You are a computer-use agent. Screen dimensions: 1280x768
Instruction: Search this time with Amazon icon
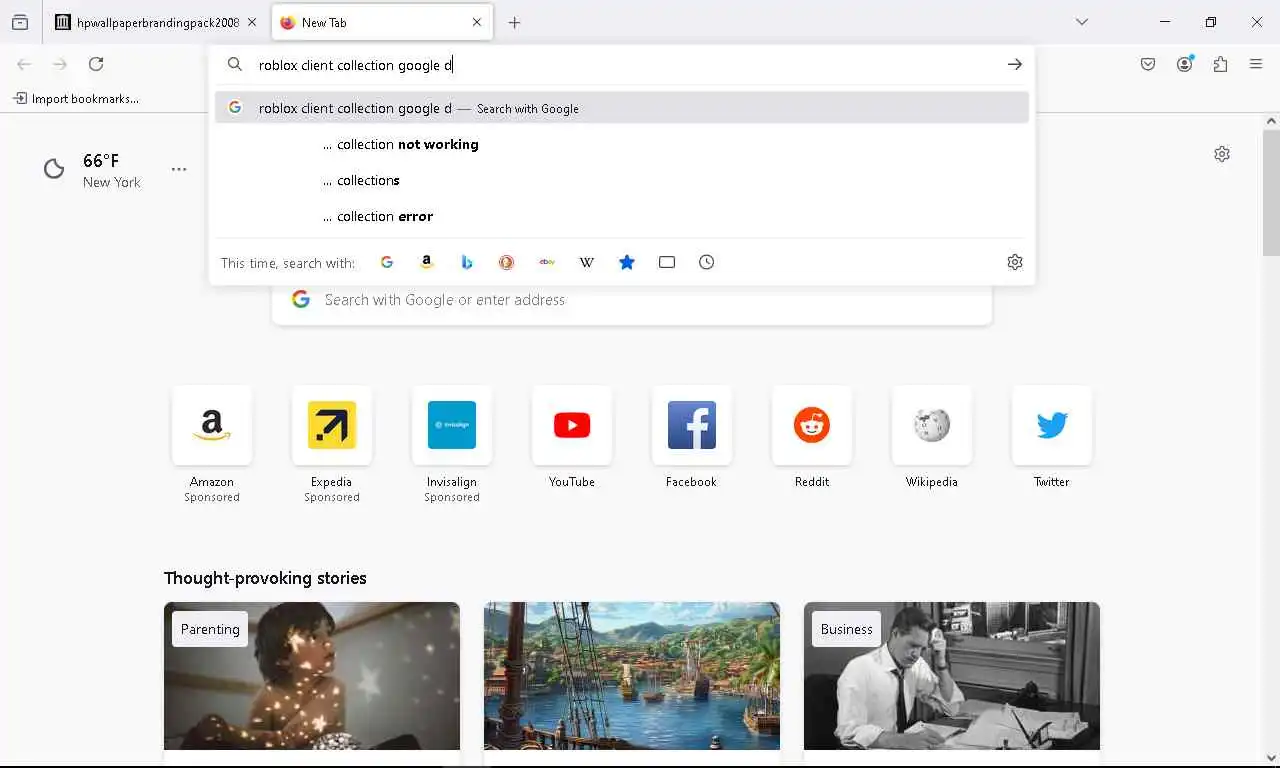coord(427,262)
